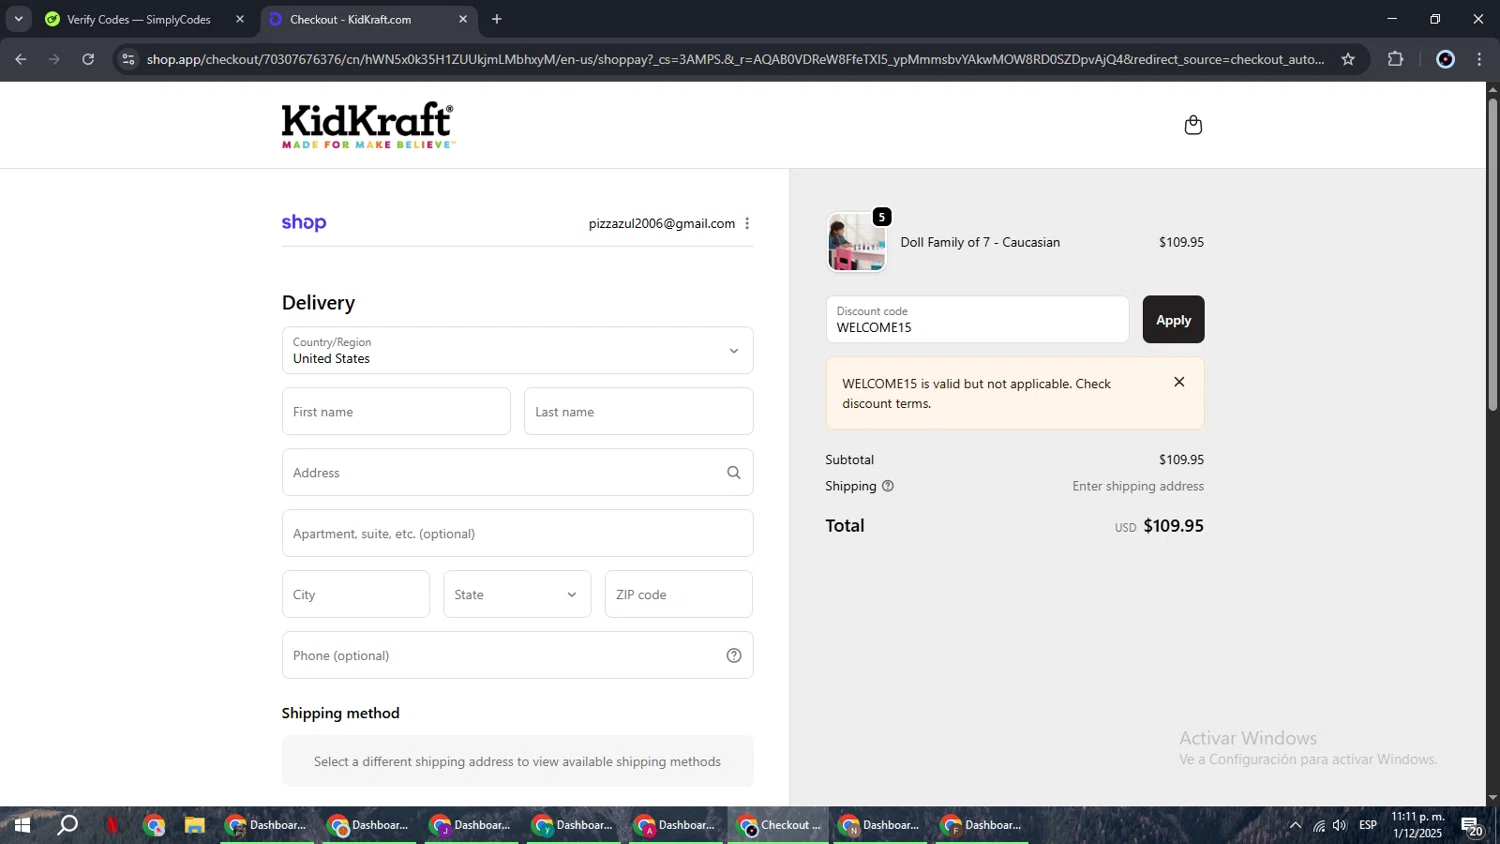The width and height of the screenshot is (1500, 844).
Task: Open the Windows Start menu
Action: (x=21, y=825)
